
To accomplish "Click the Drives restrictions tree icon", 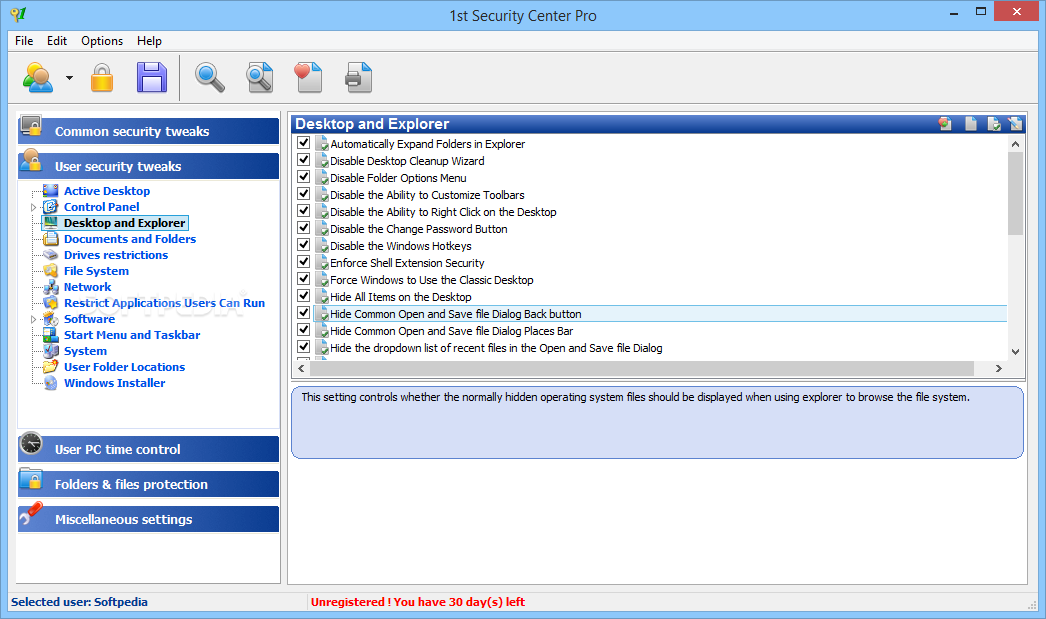I will coord(51,255).
